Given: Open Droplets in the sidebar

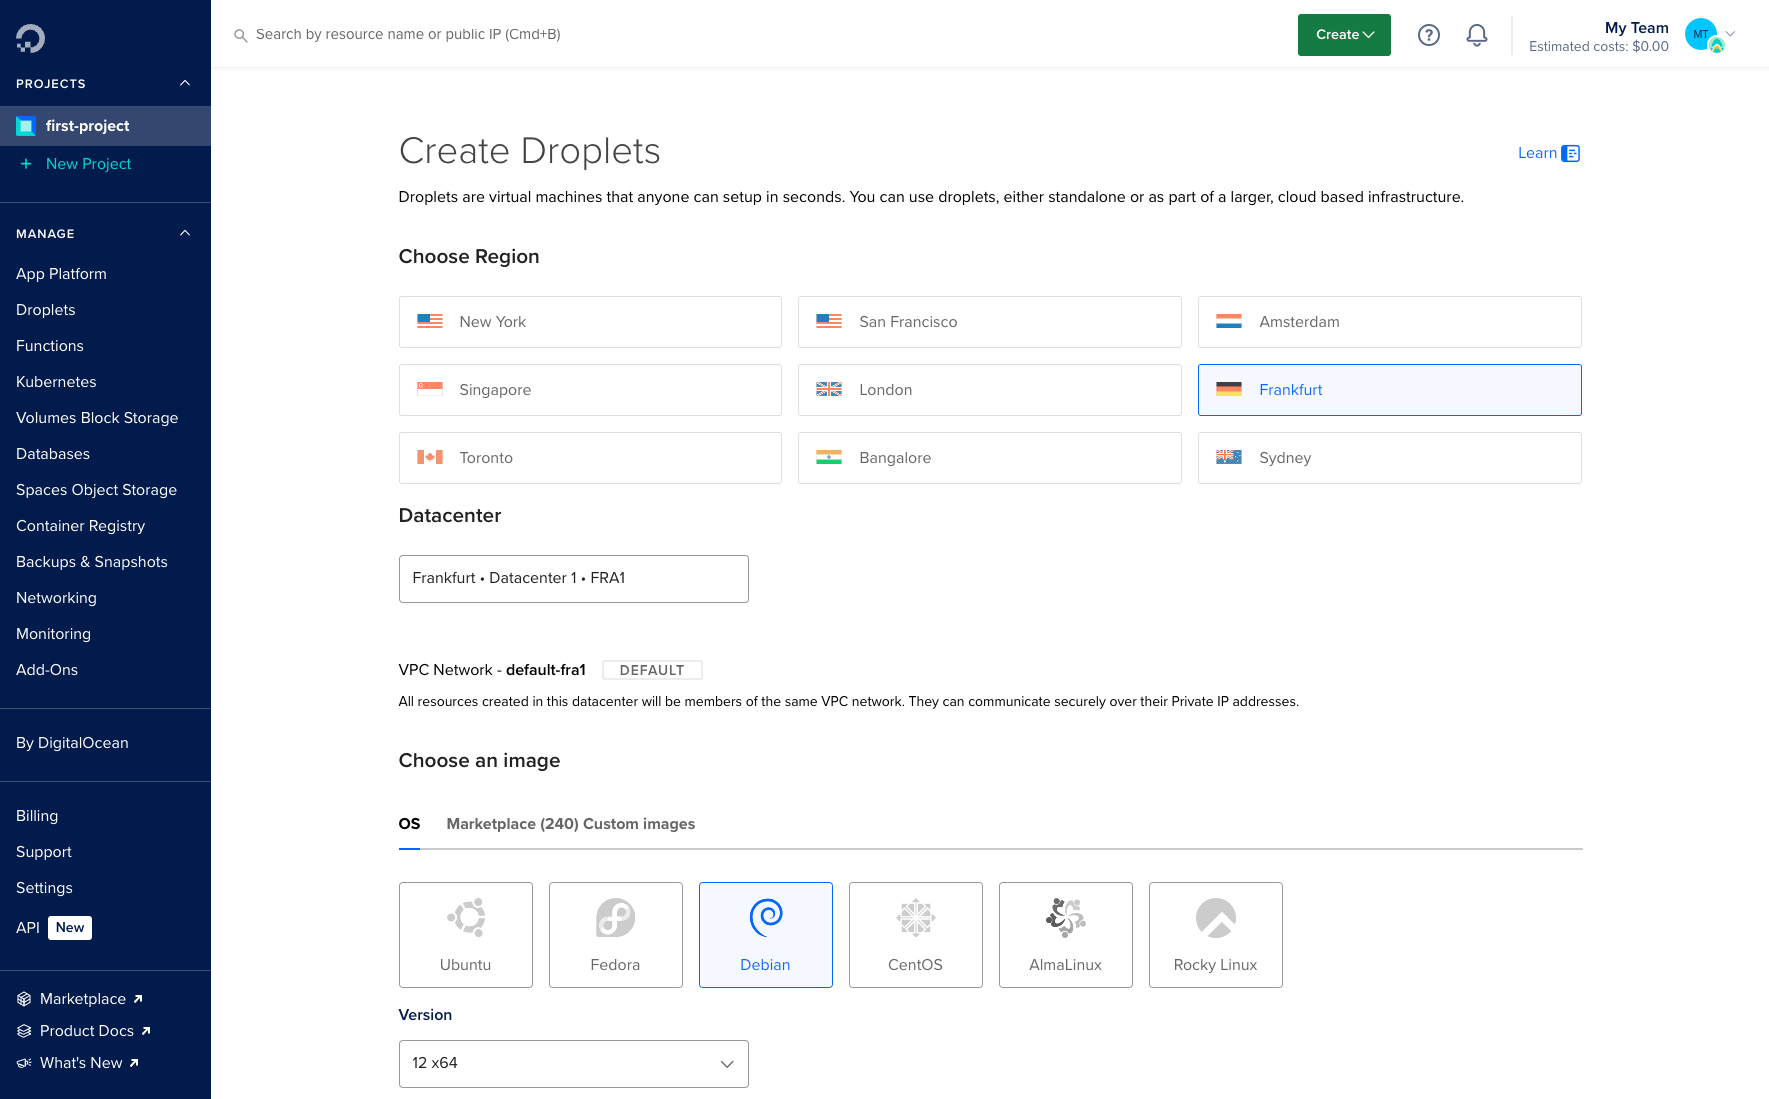Looking at the screenshot, I should tap(46, 310).
